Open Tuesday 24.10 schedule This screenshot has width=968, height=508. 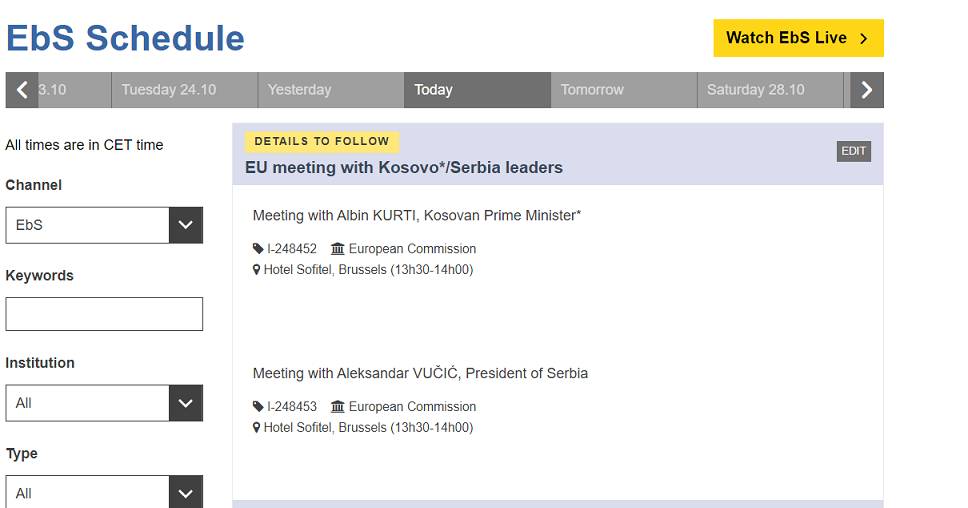184,90
